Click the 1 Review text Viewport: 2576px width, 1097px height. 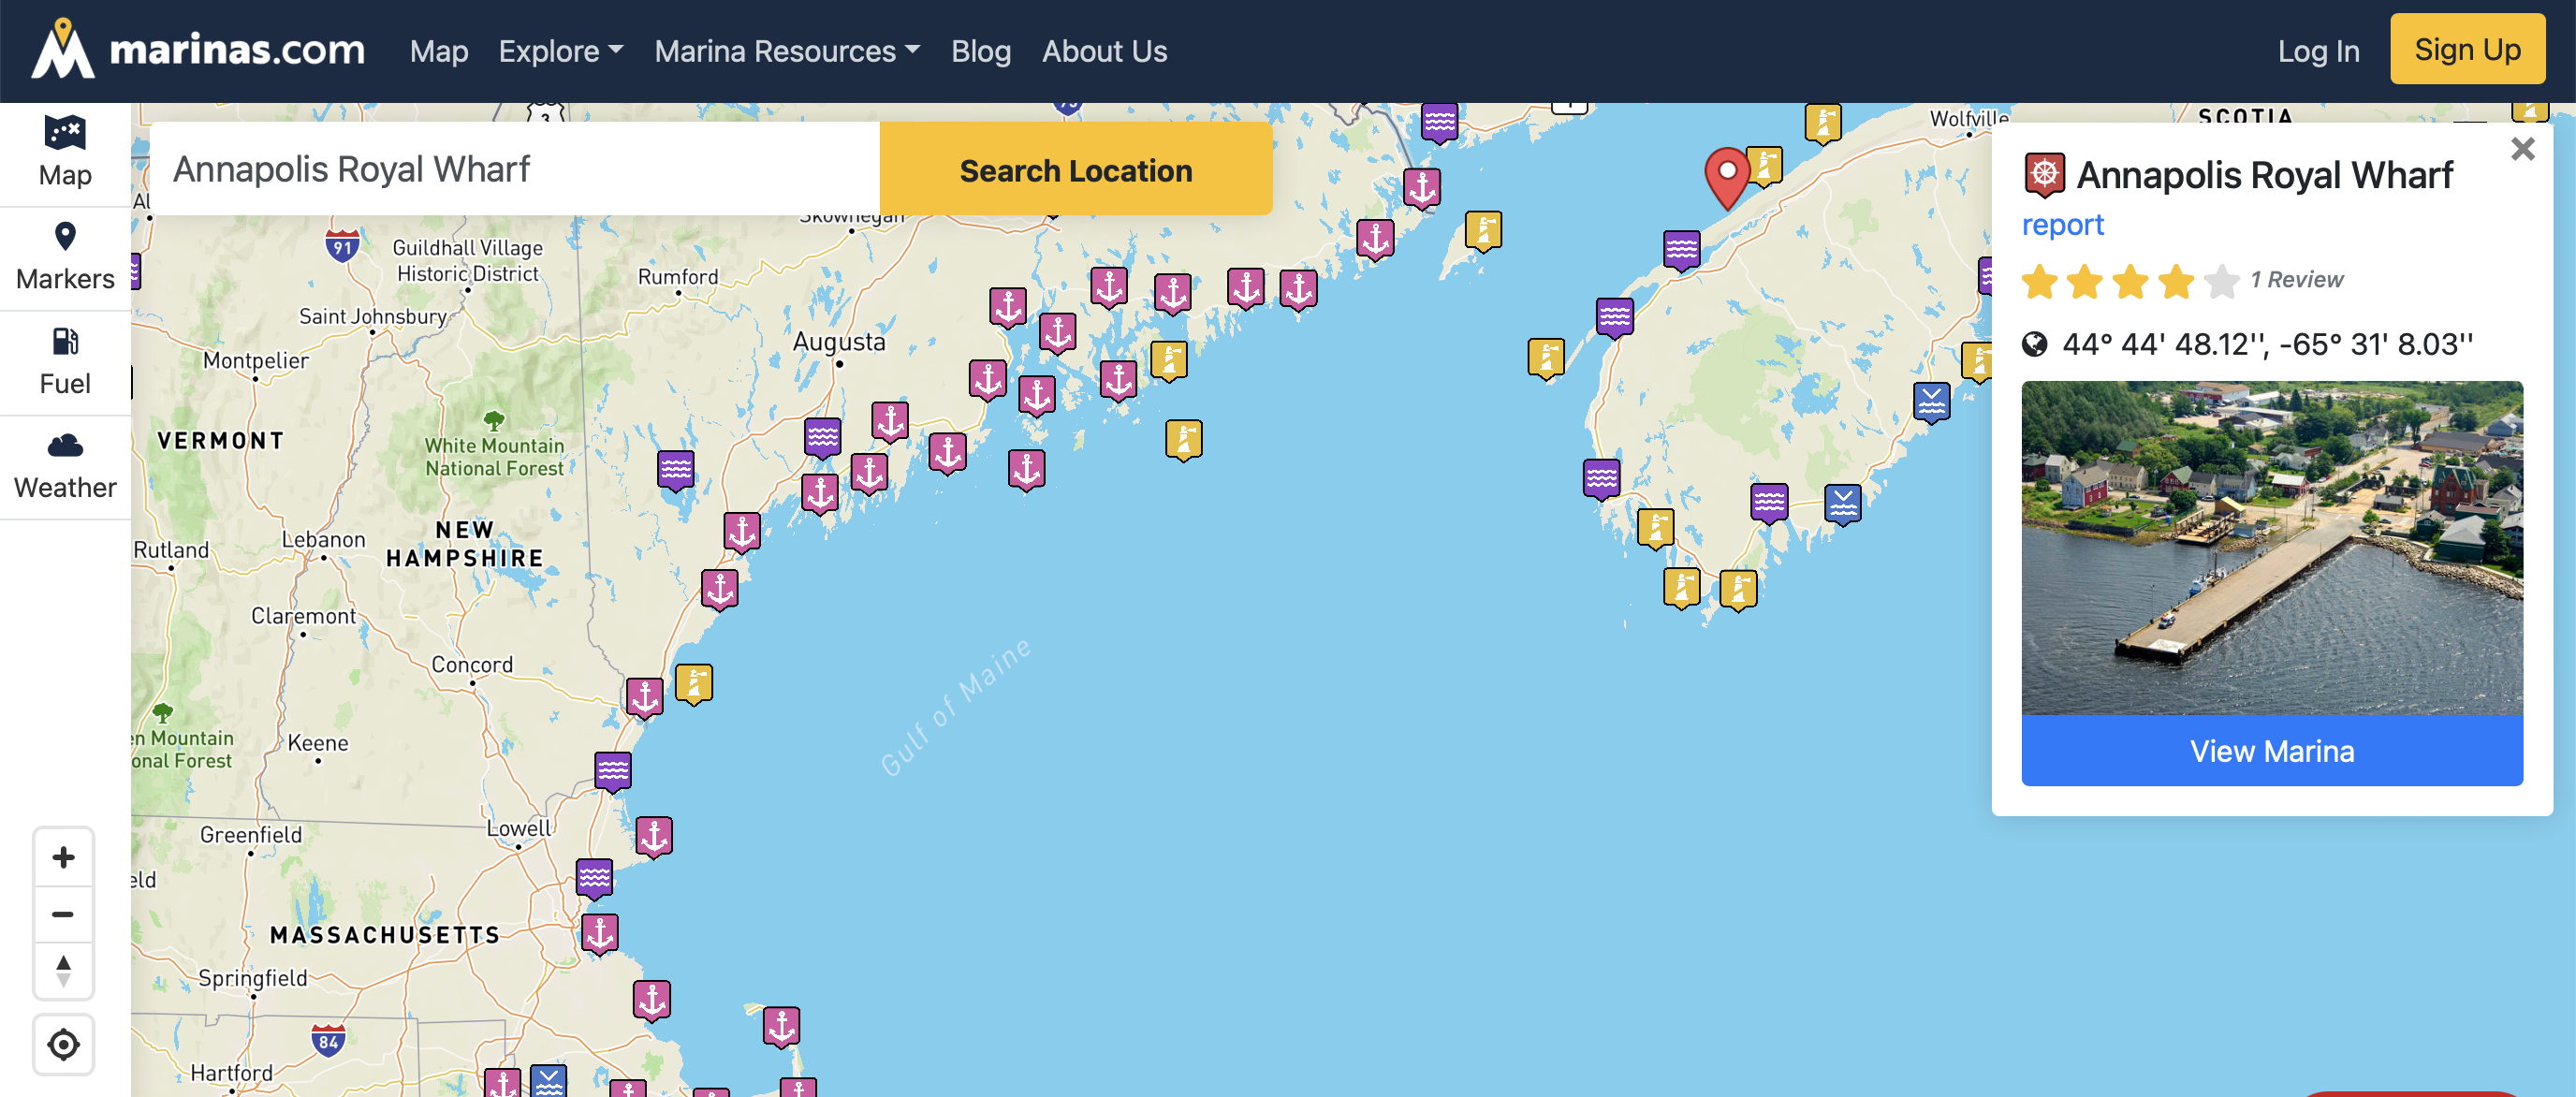click(x=2296, y=280)
